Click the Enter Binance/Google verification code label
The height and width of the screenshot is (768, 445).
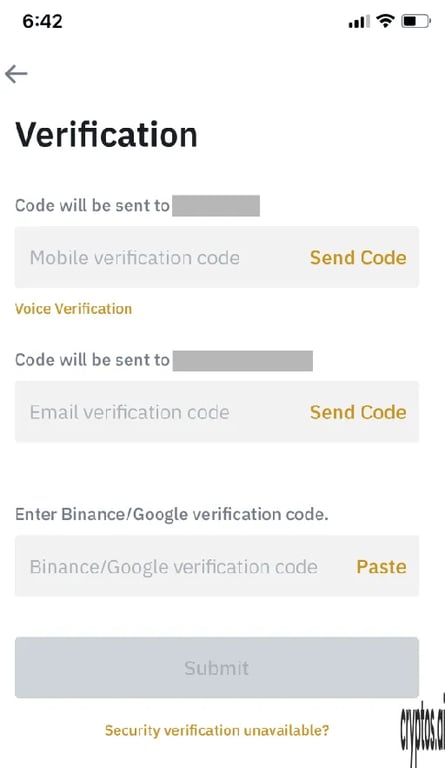click(171, 514)
